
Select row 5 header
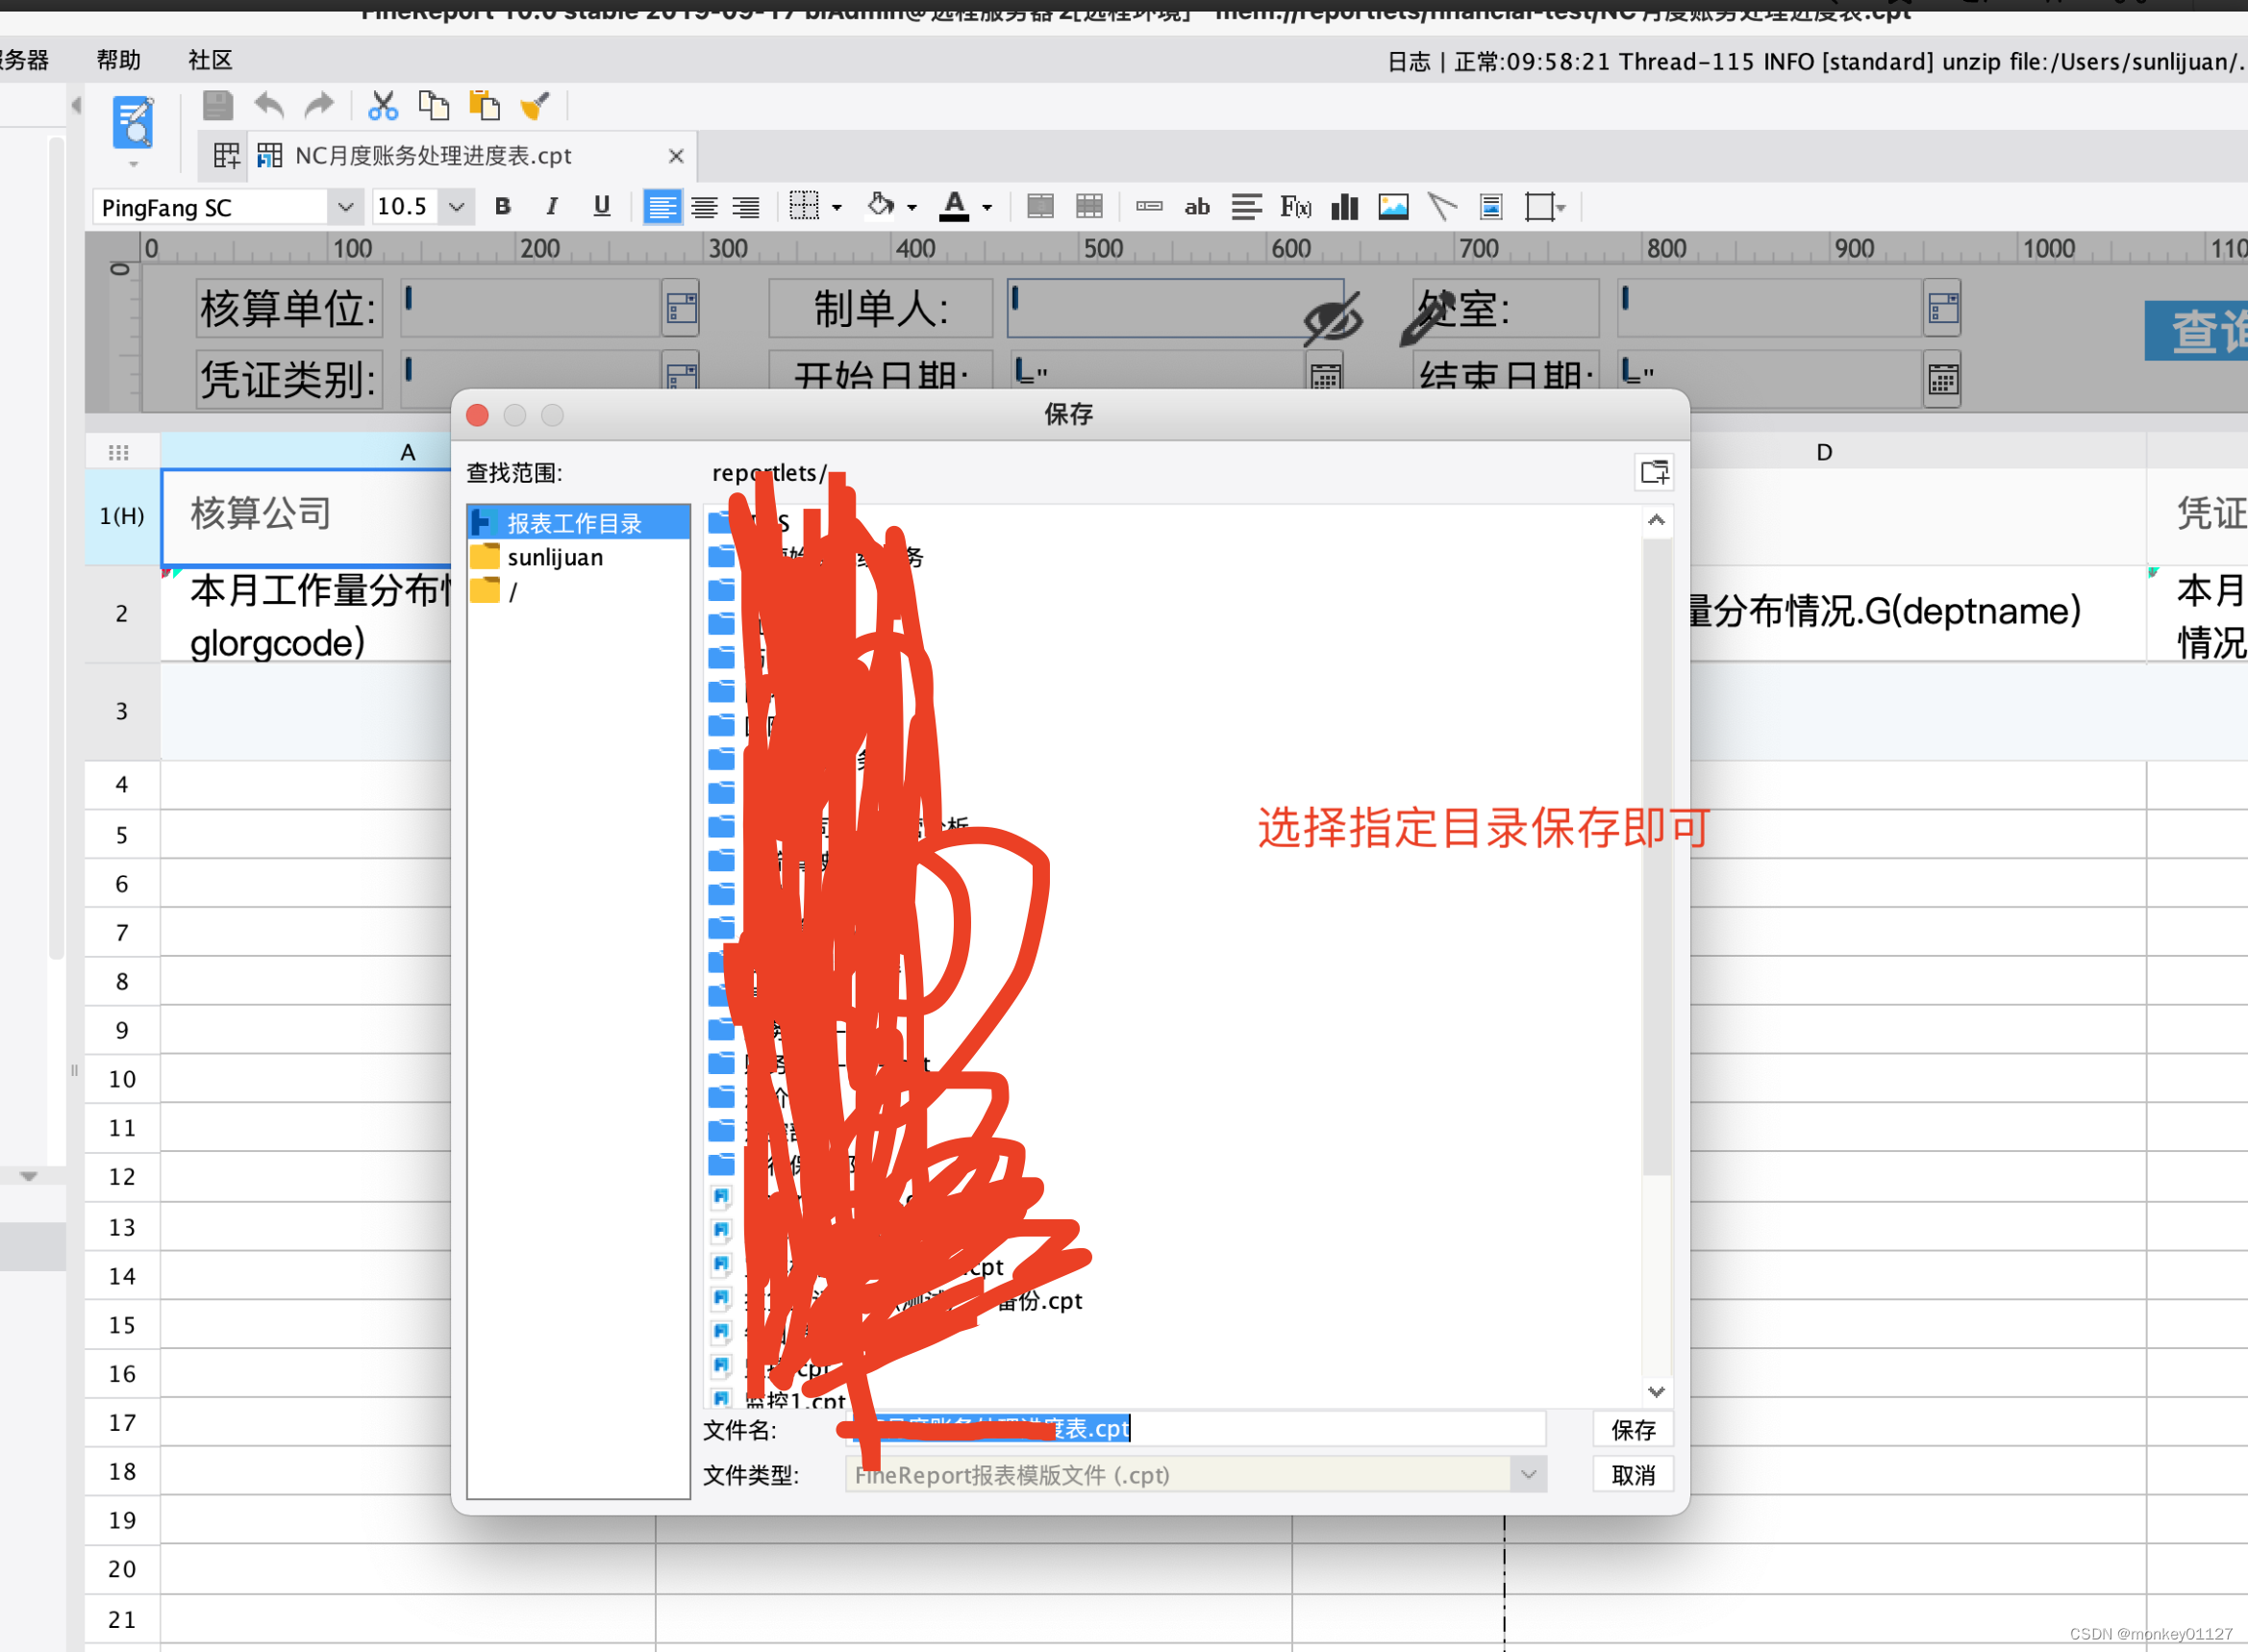pos(122,834)
